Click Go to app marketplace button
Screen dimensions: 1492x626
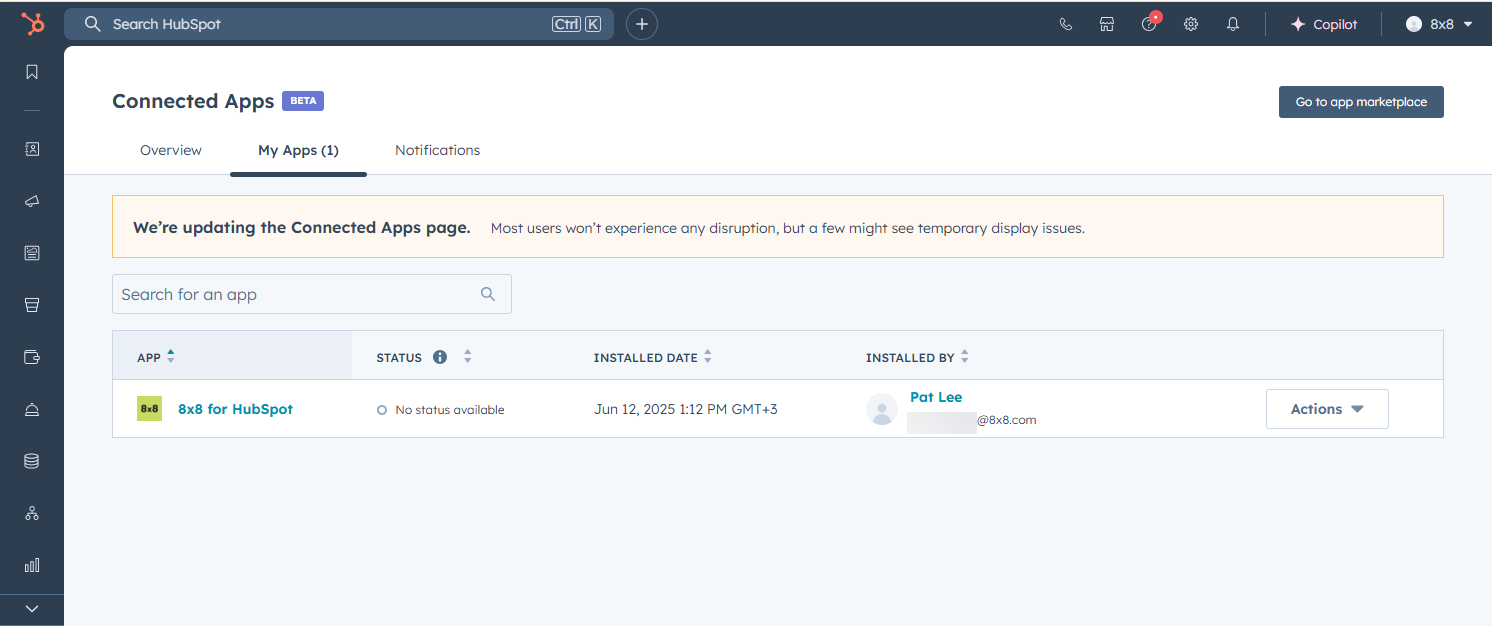click(x=1361, y=102)
